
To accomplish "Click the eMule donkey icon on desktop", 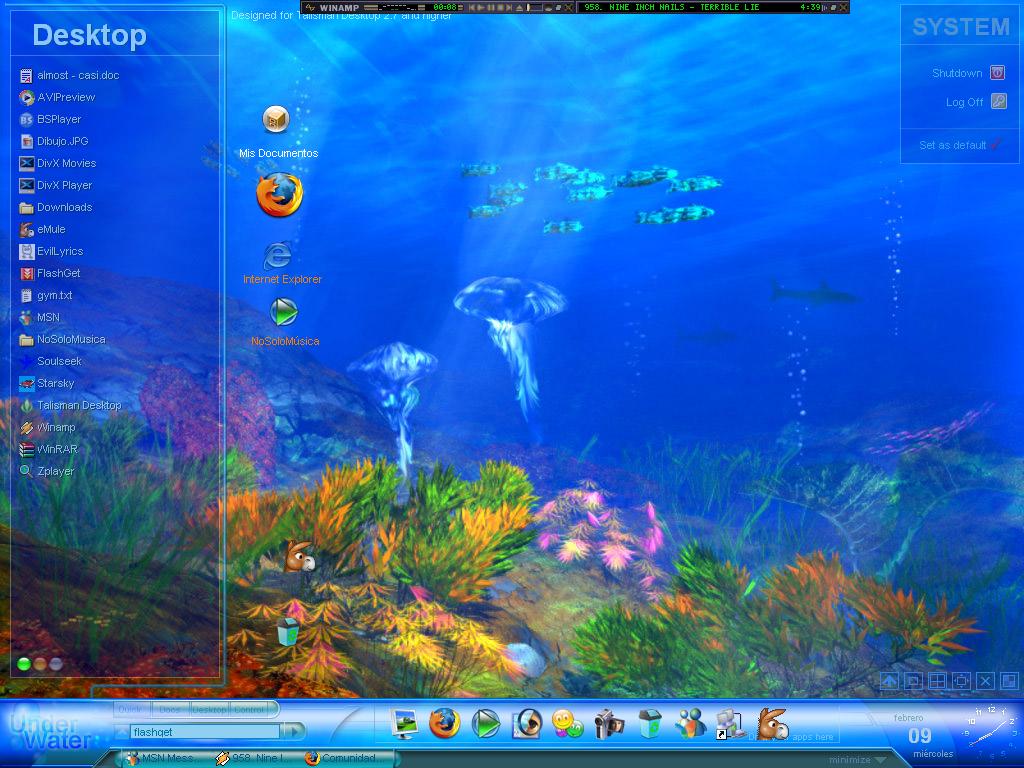I will click(x=300, y=556).
